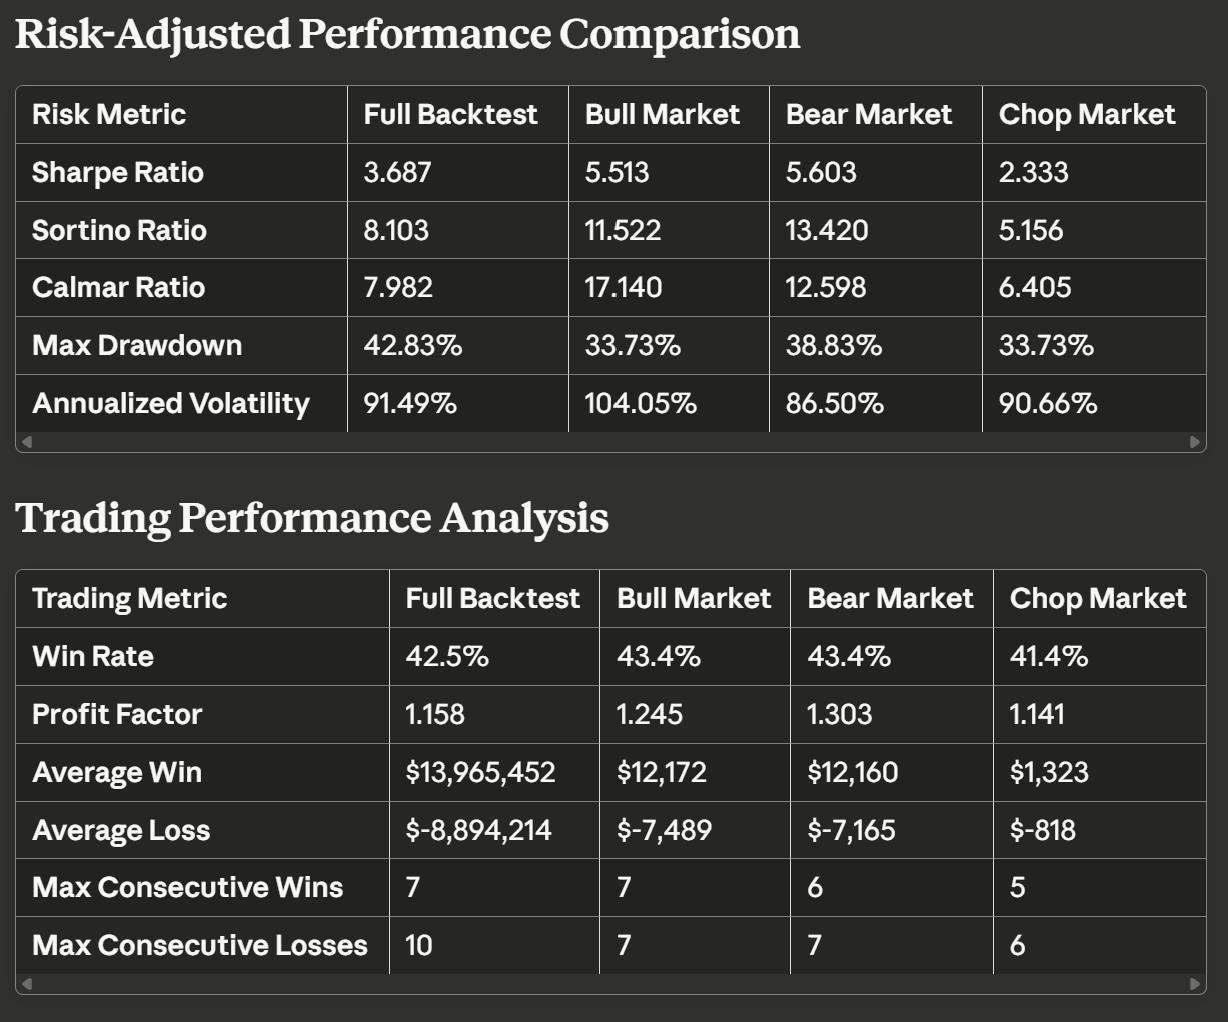Click the Trading Metric column header
This screenshot has height=1022, width=1228.
[x=130, y=598]
